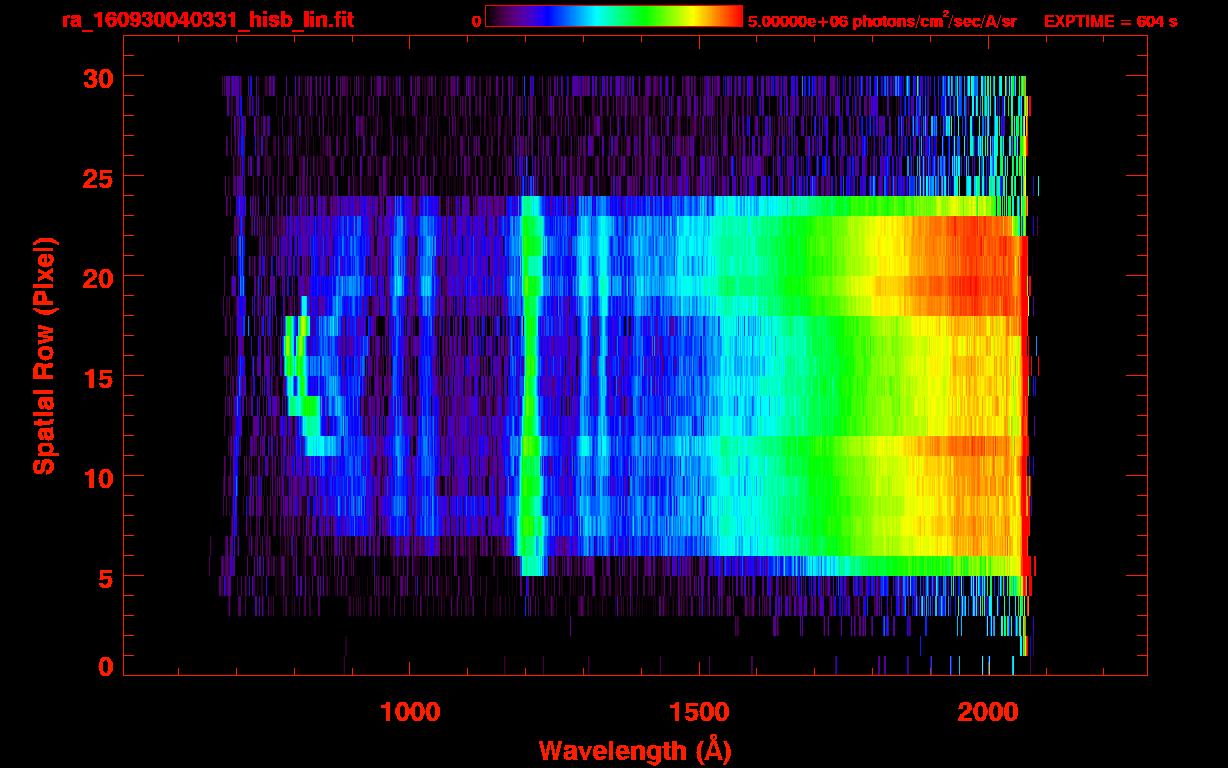Screen dimensions: 1228x768
Task: Click the bright green emission line near 1200 Å
Action: pyautogui.click(x=530, y=386)
